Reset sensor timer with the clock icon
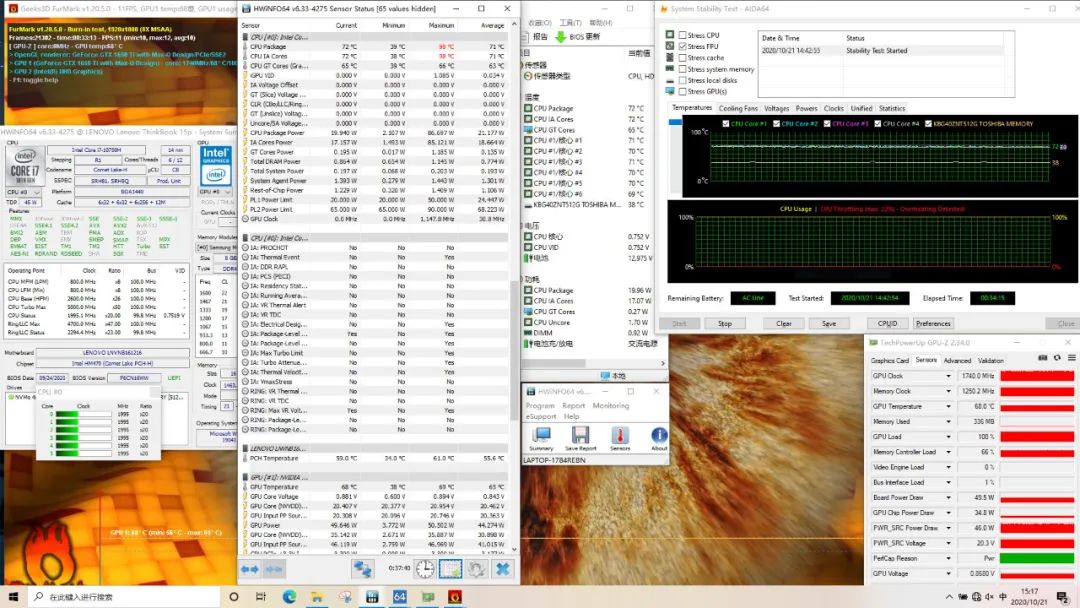 pos(425,569)
